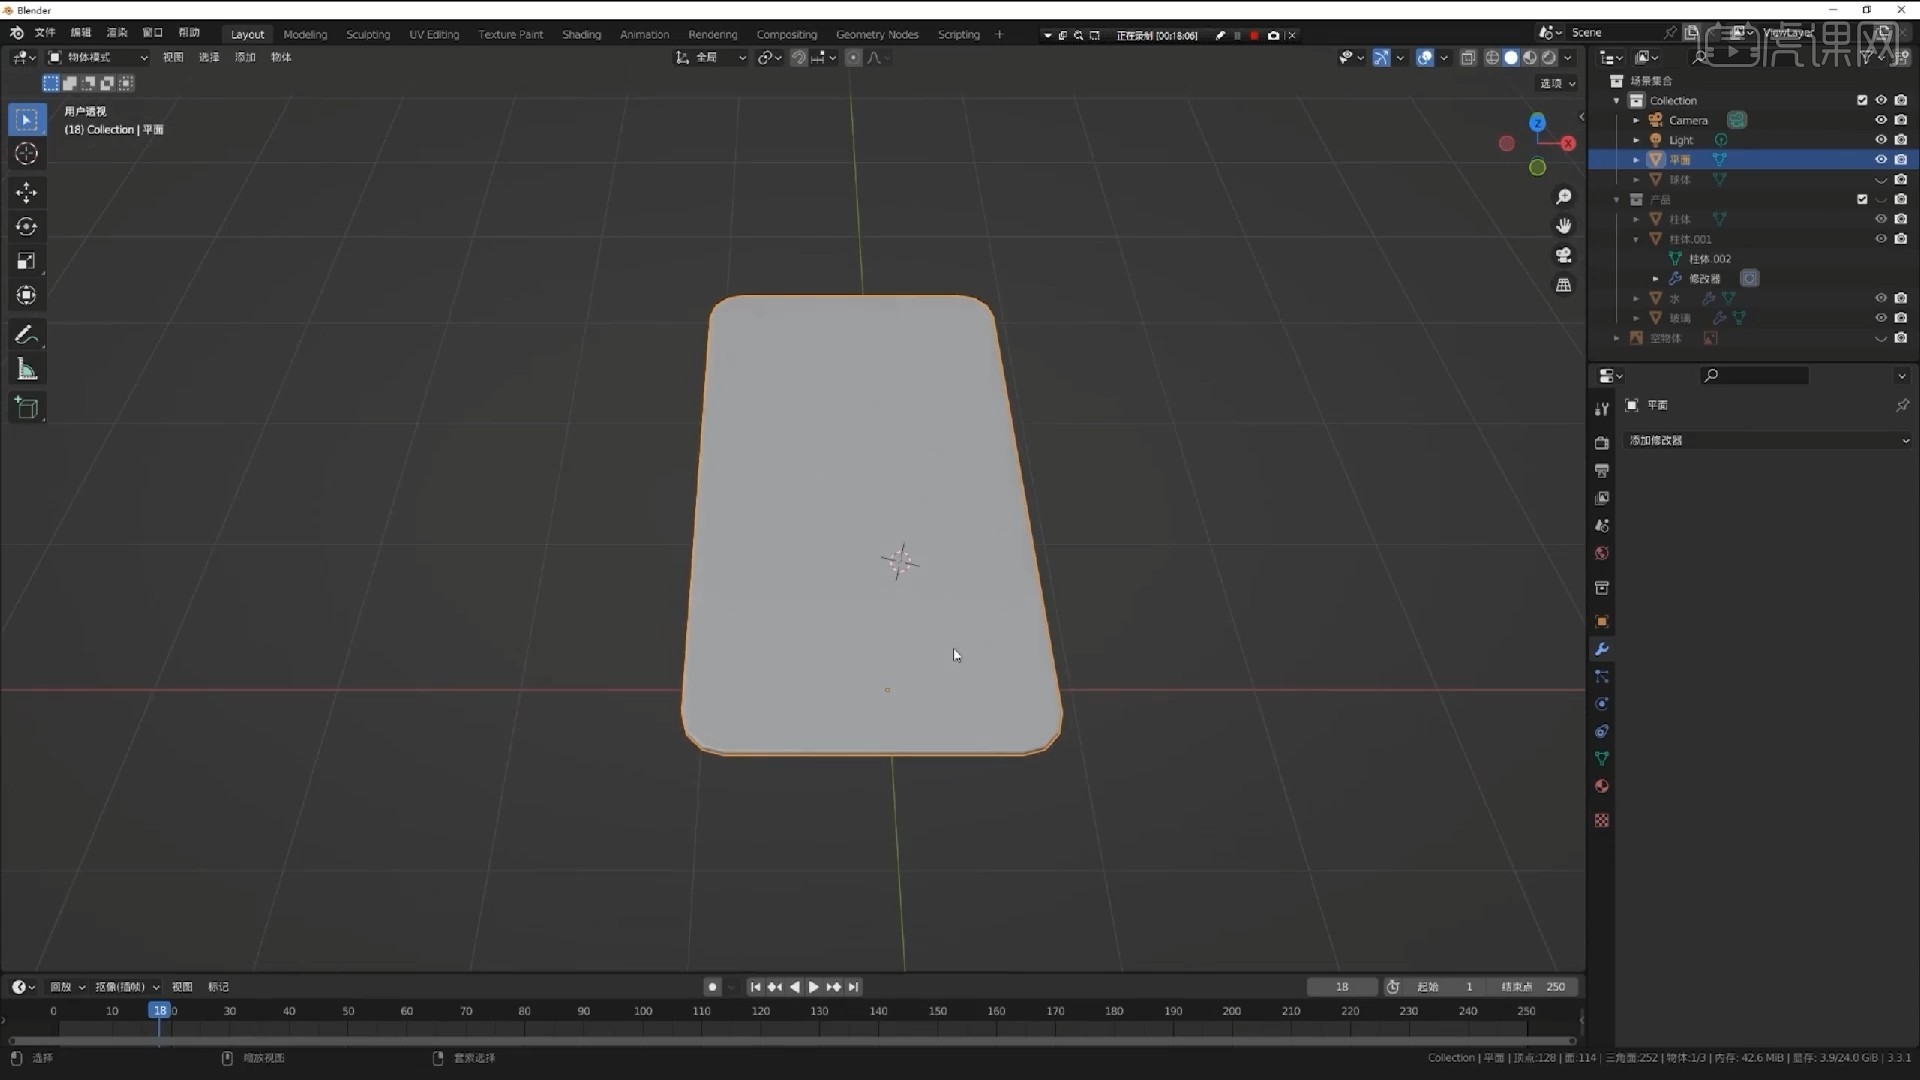
Task: Select the Rotate tool
Action: pos(27,227)
